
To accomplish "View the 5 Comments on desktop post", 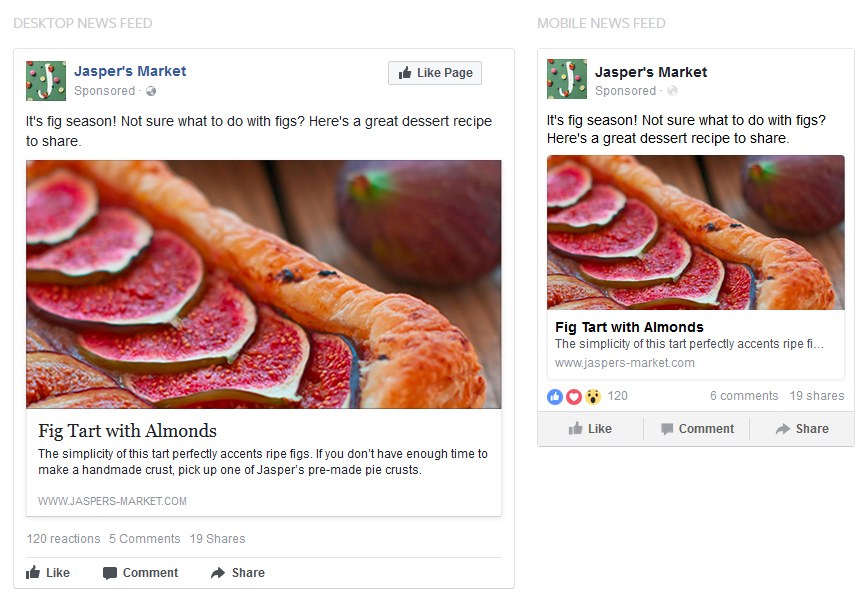I will point(145,539).
